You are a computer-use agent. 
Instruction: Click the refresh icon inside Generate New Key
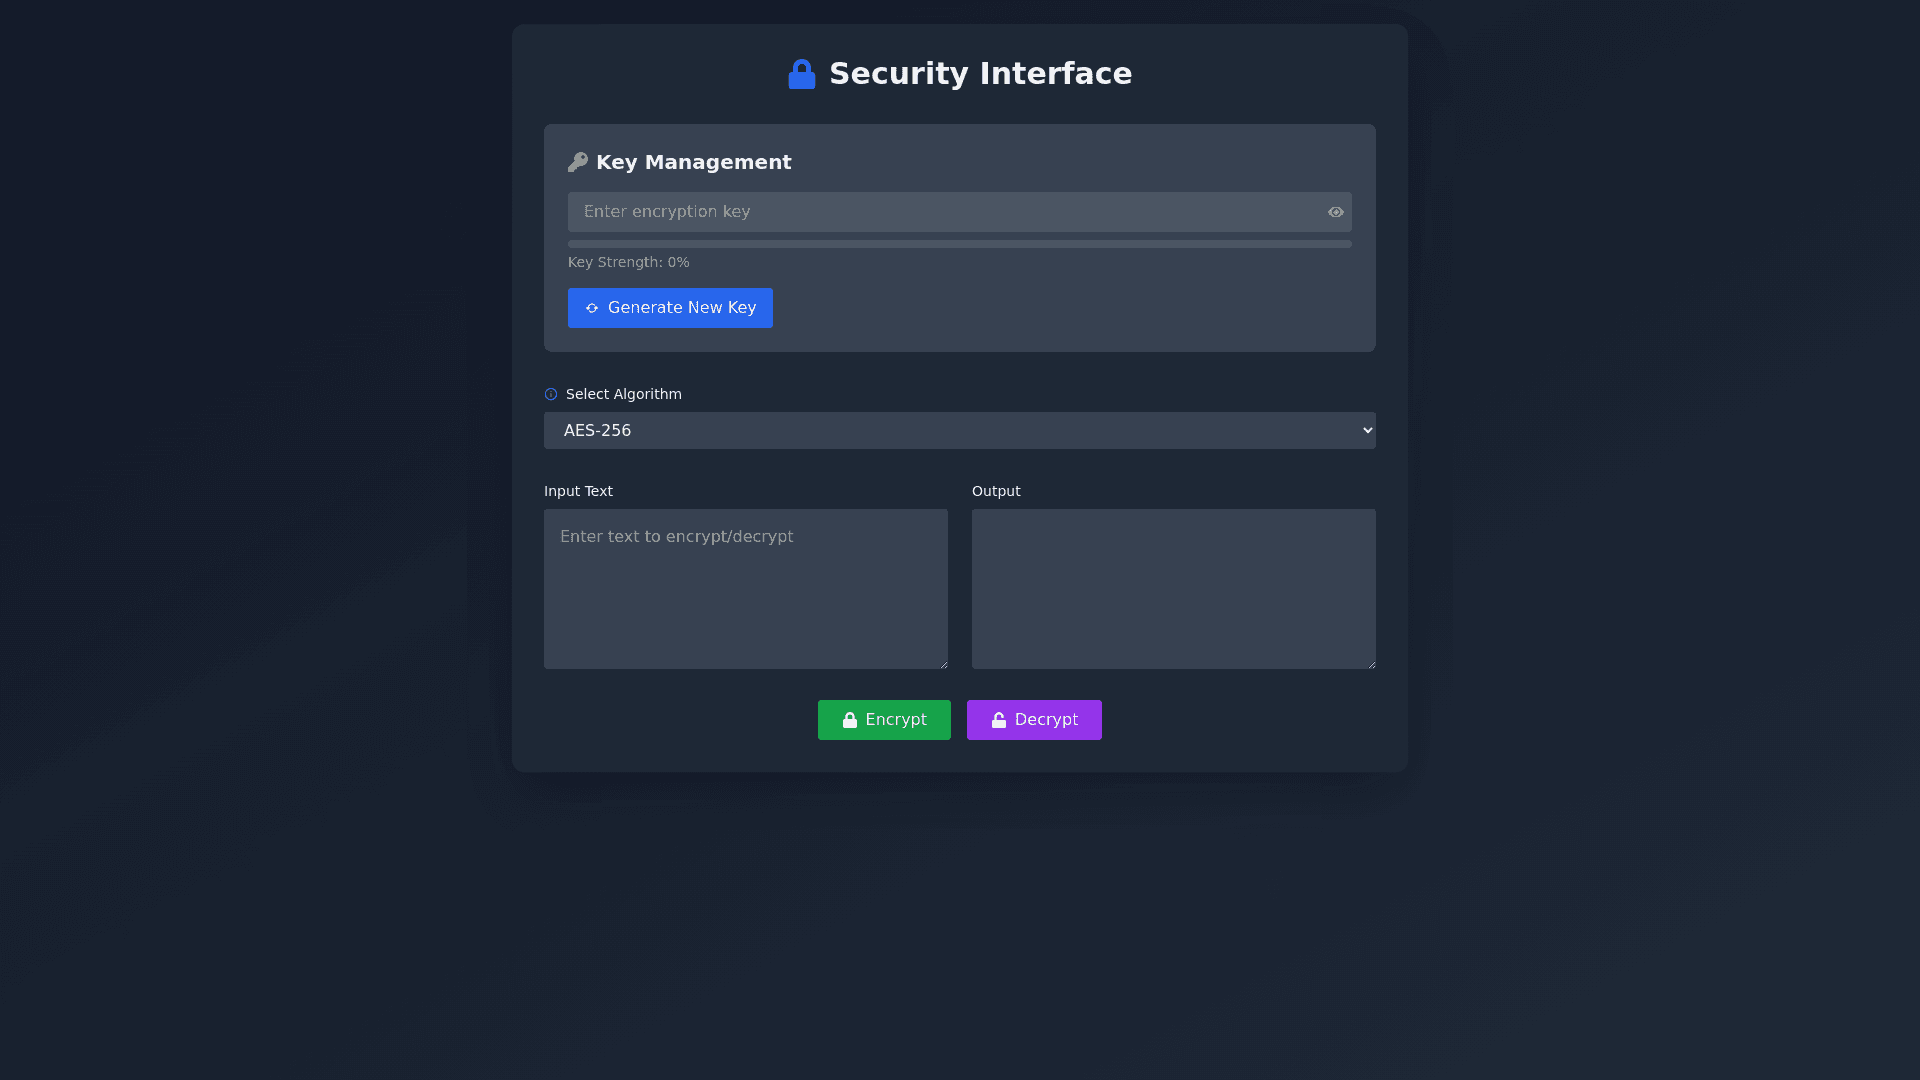click(592, 308)
